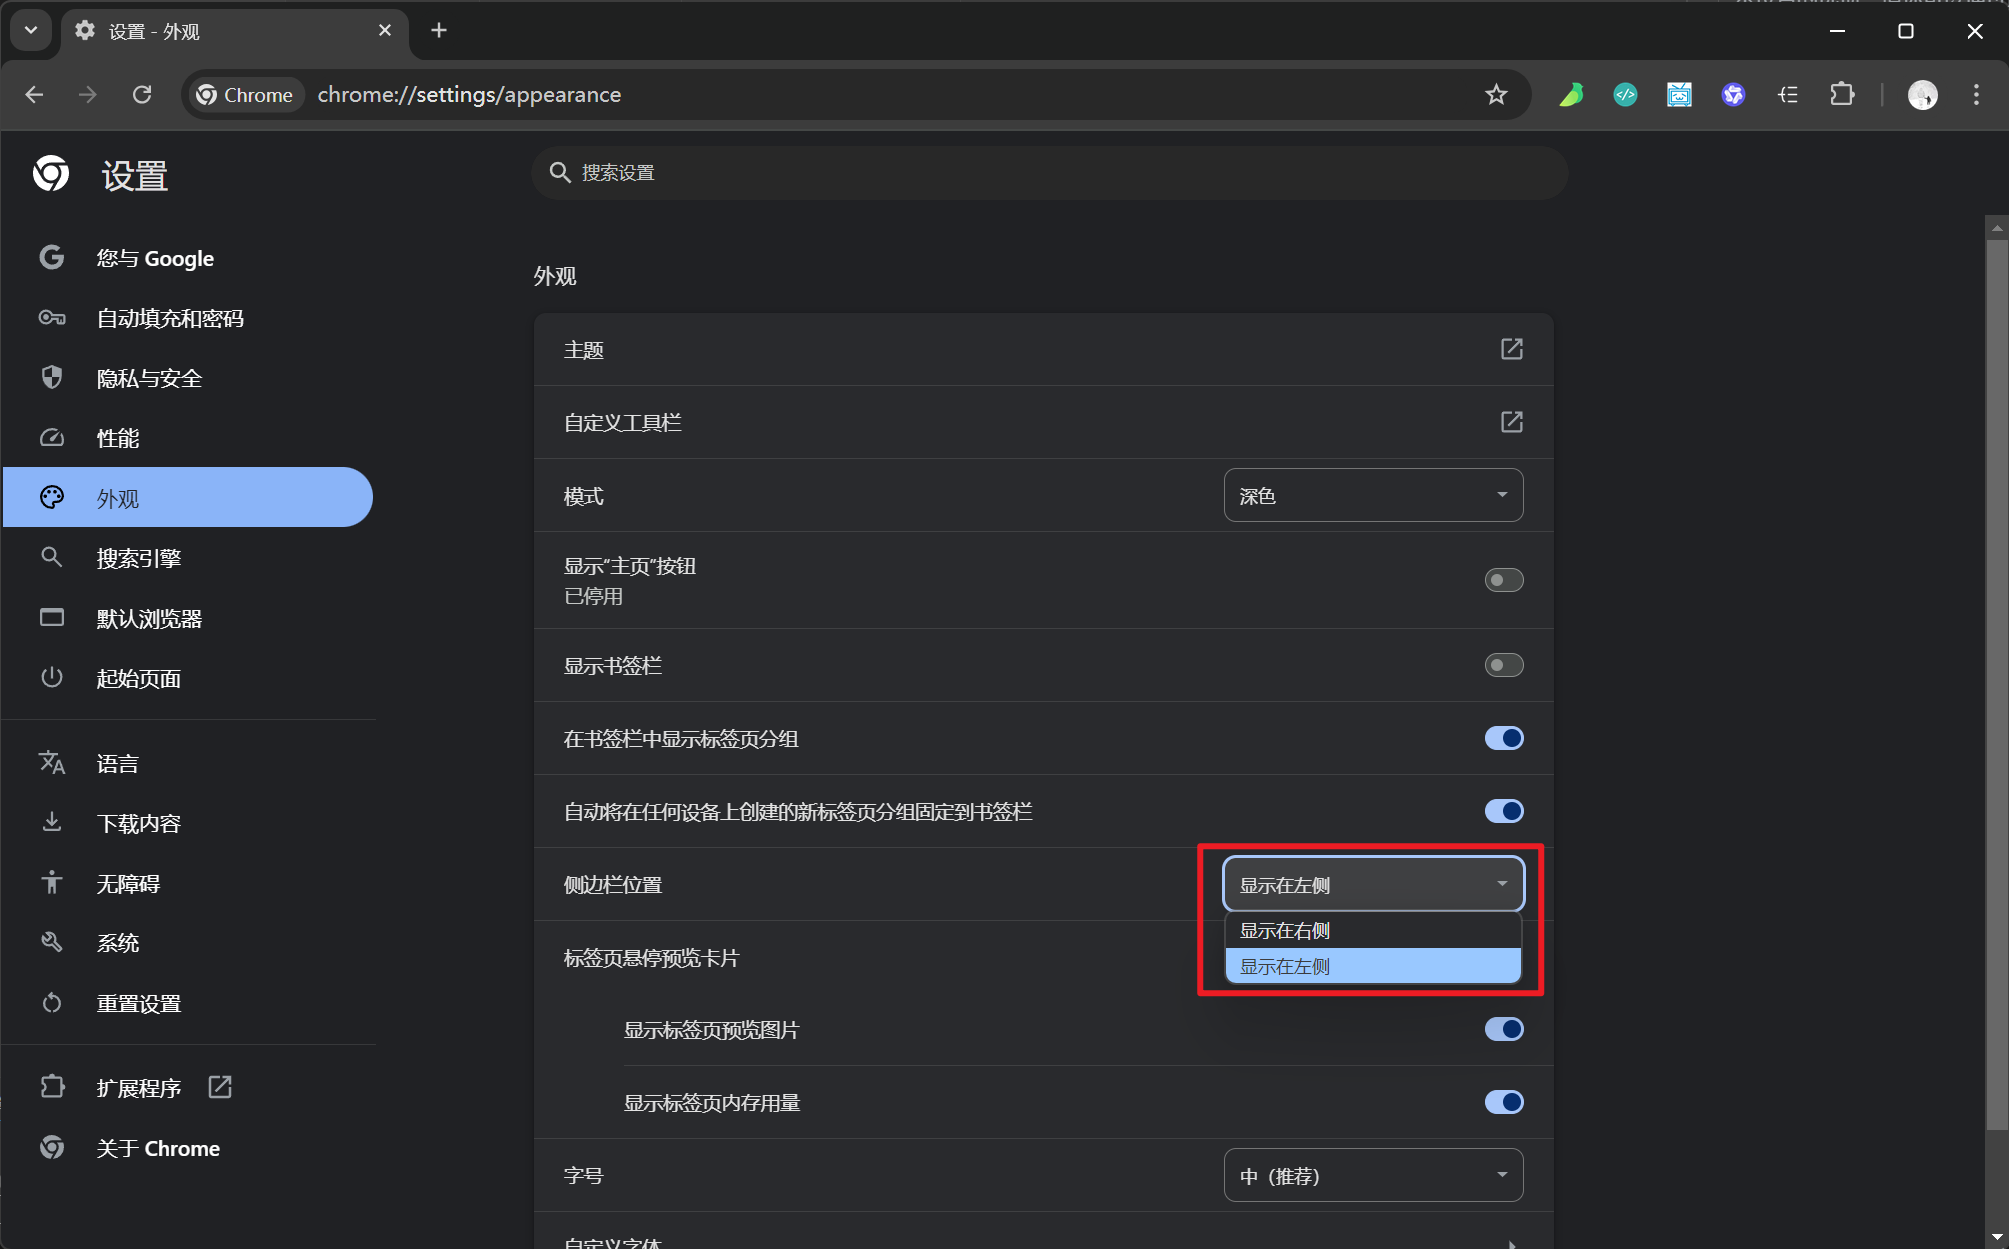
Task: Reload the settings page
Action: pyautogui.click(x=142, y=95)
